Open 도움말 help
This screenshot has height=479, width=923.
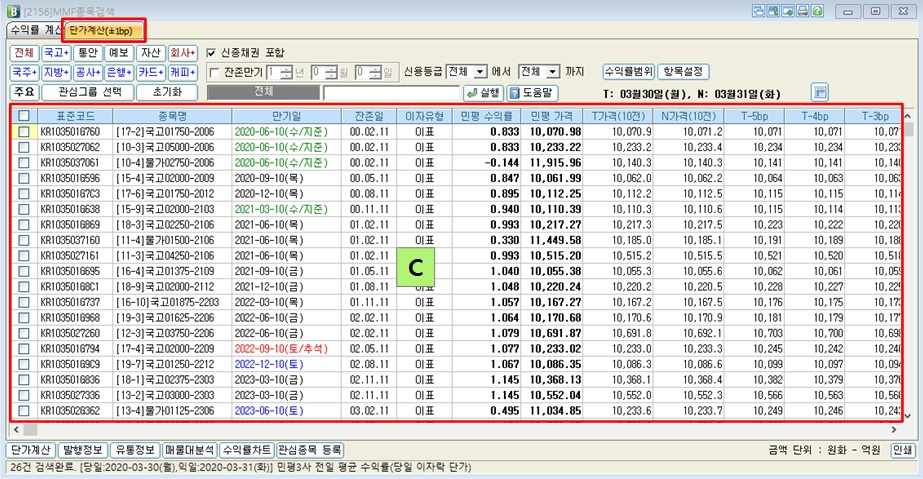pyautogui.click(x=531, y=92)
